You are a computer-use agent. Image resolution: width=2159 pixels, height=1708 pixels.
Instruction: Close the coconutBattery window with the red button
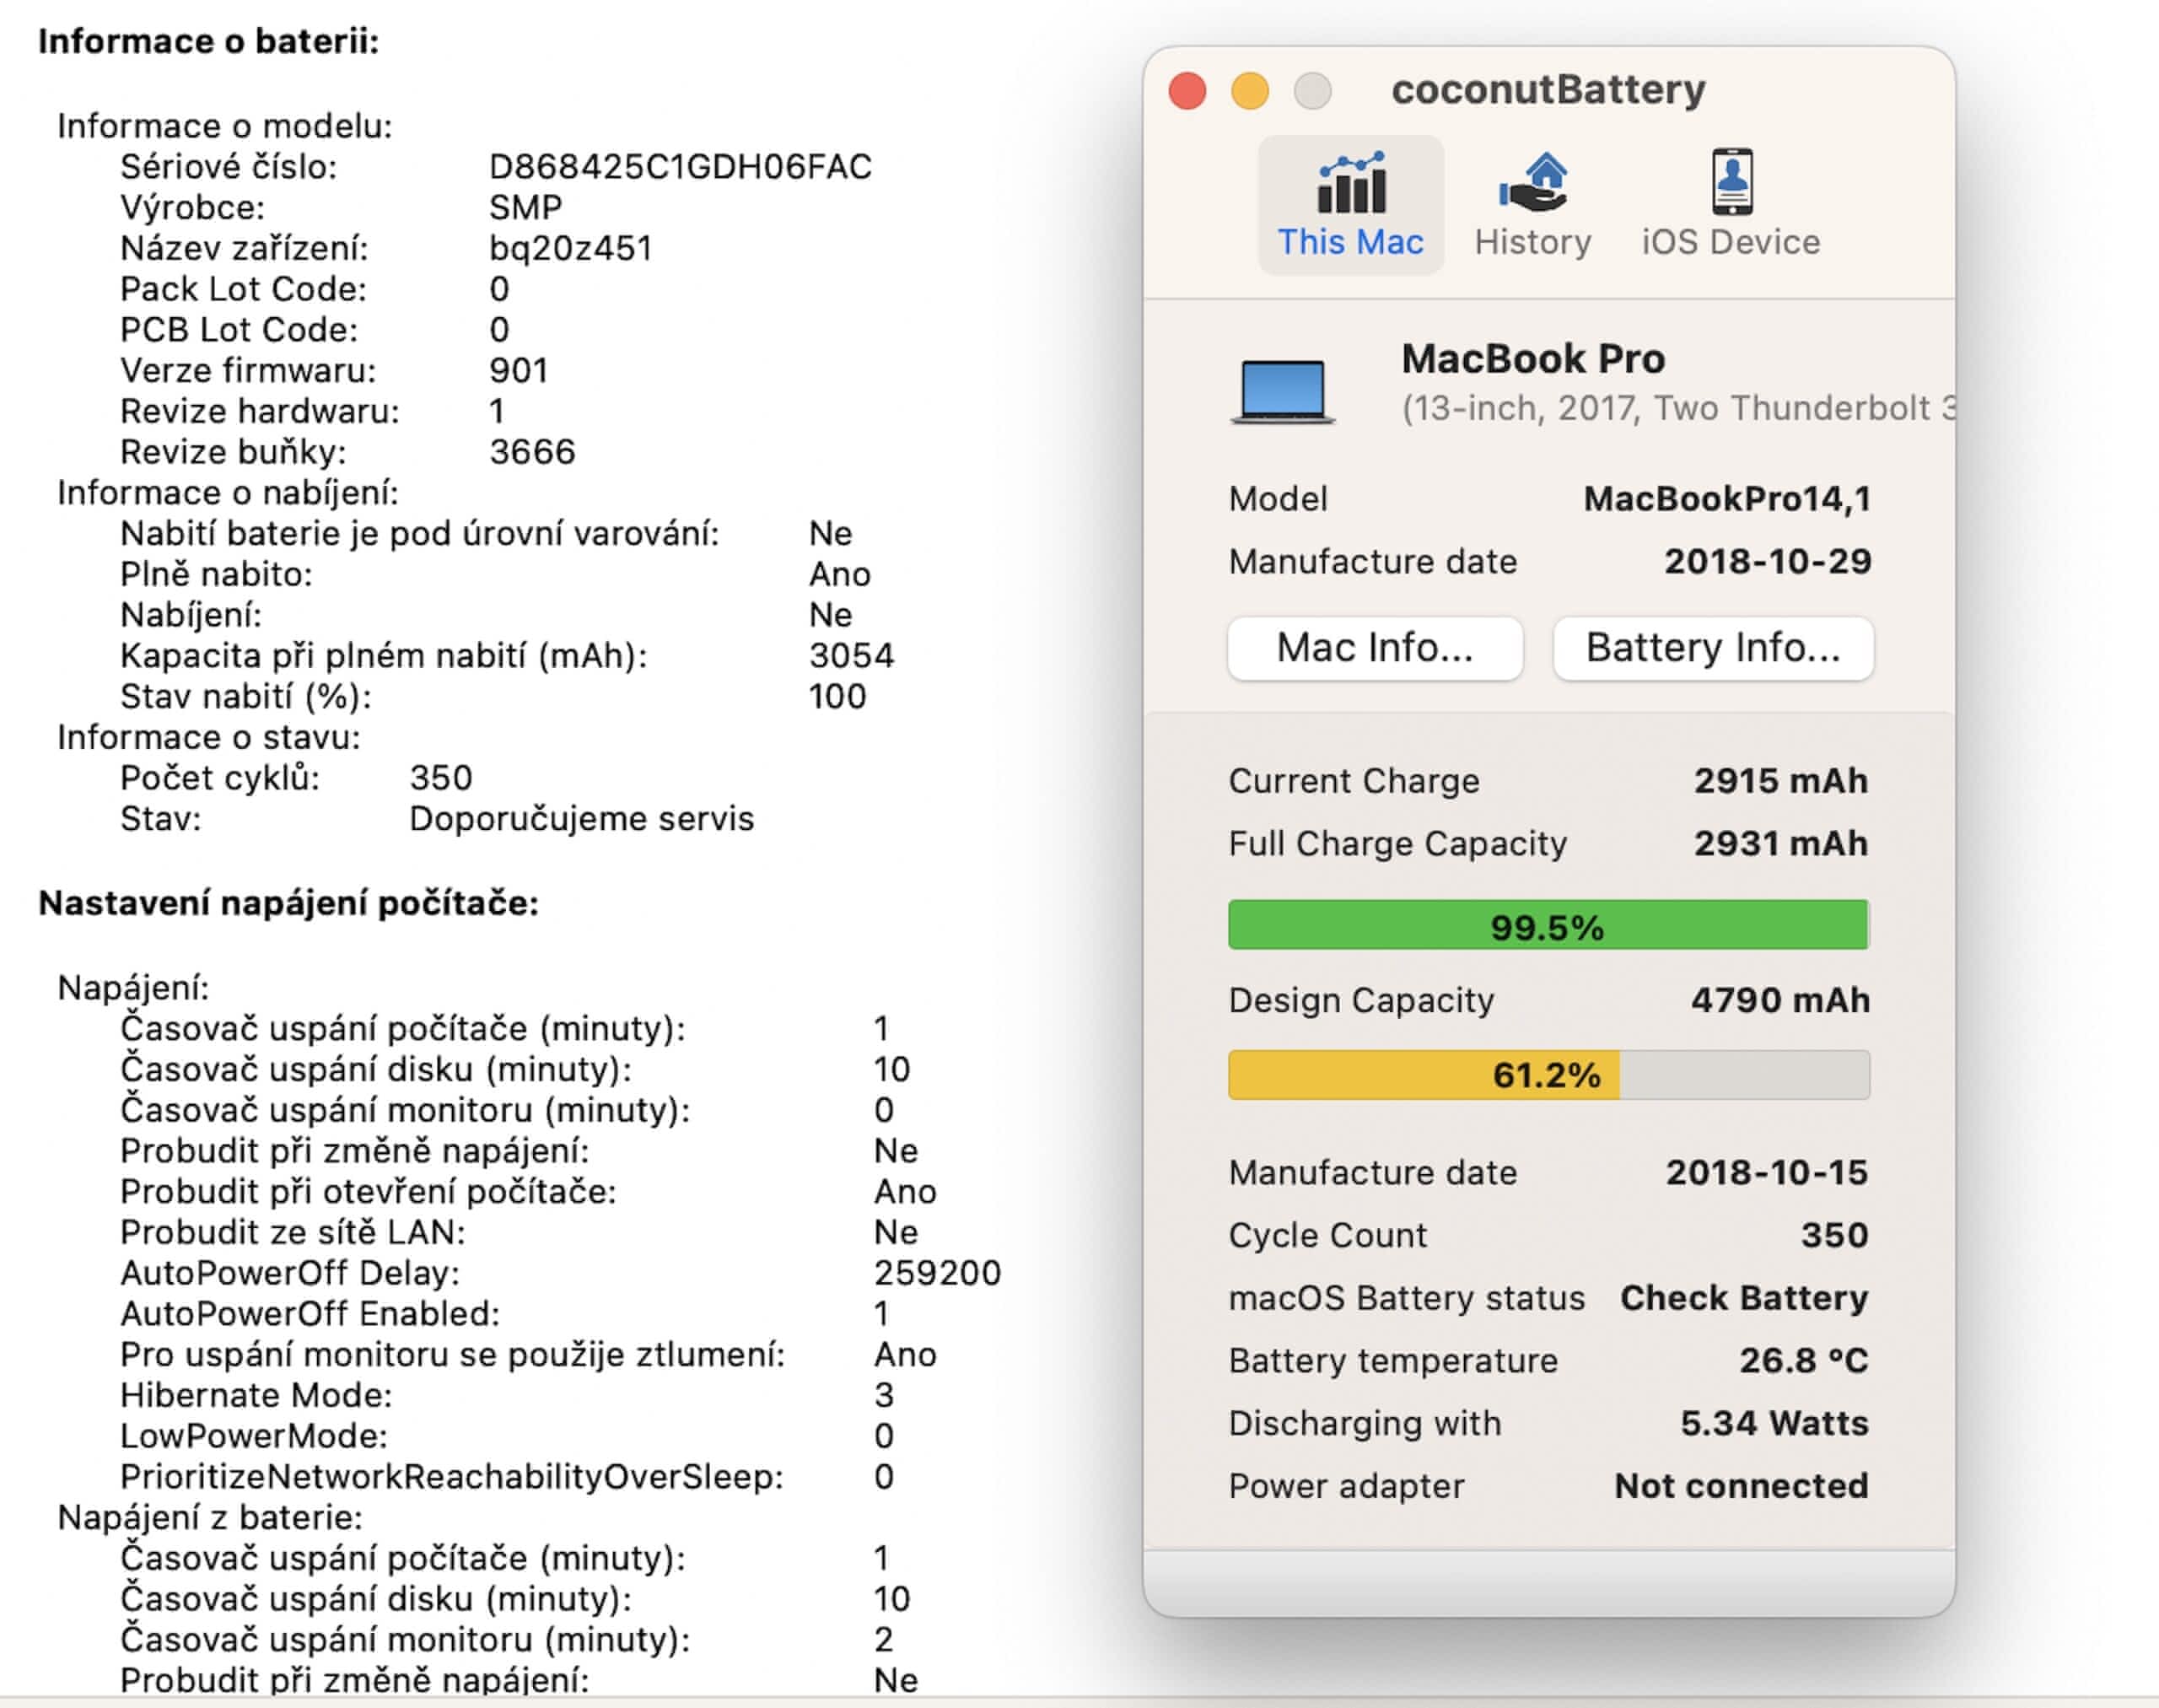point(1187,91)
